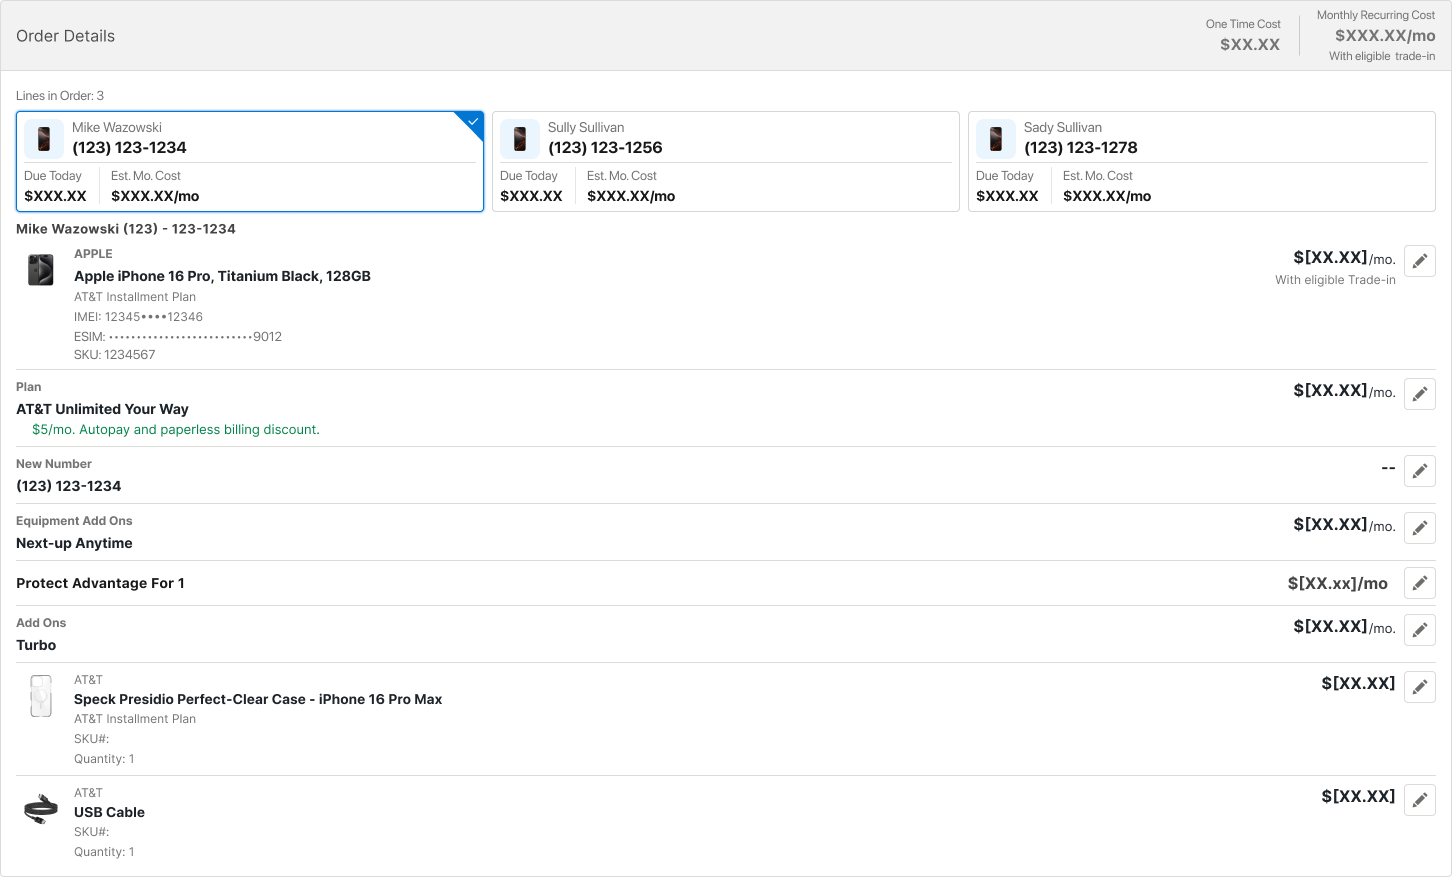Image resolution: width=1452 pixels, height=877 pixels.
Task: Click the USB Cable product image
Action: 41,809
